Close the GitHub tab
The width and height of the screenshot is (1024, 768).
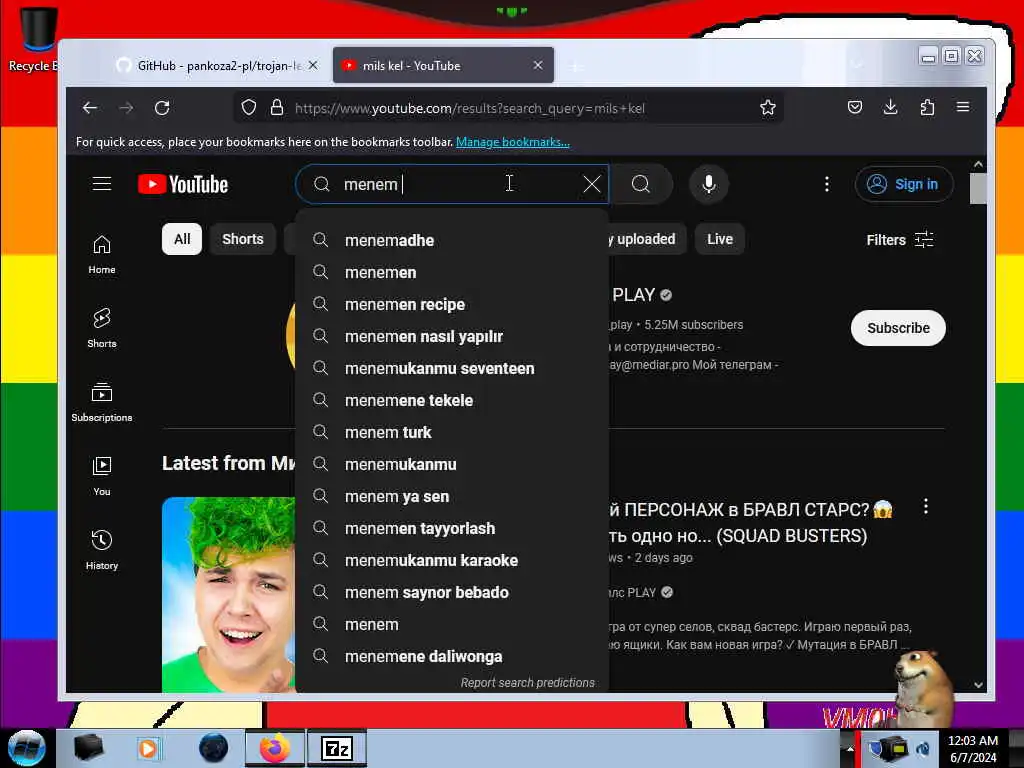pos(313,65)
